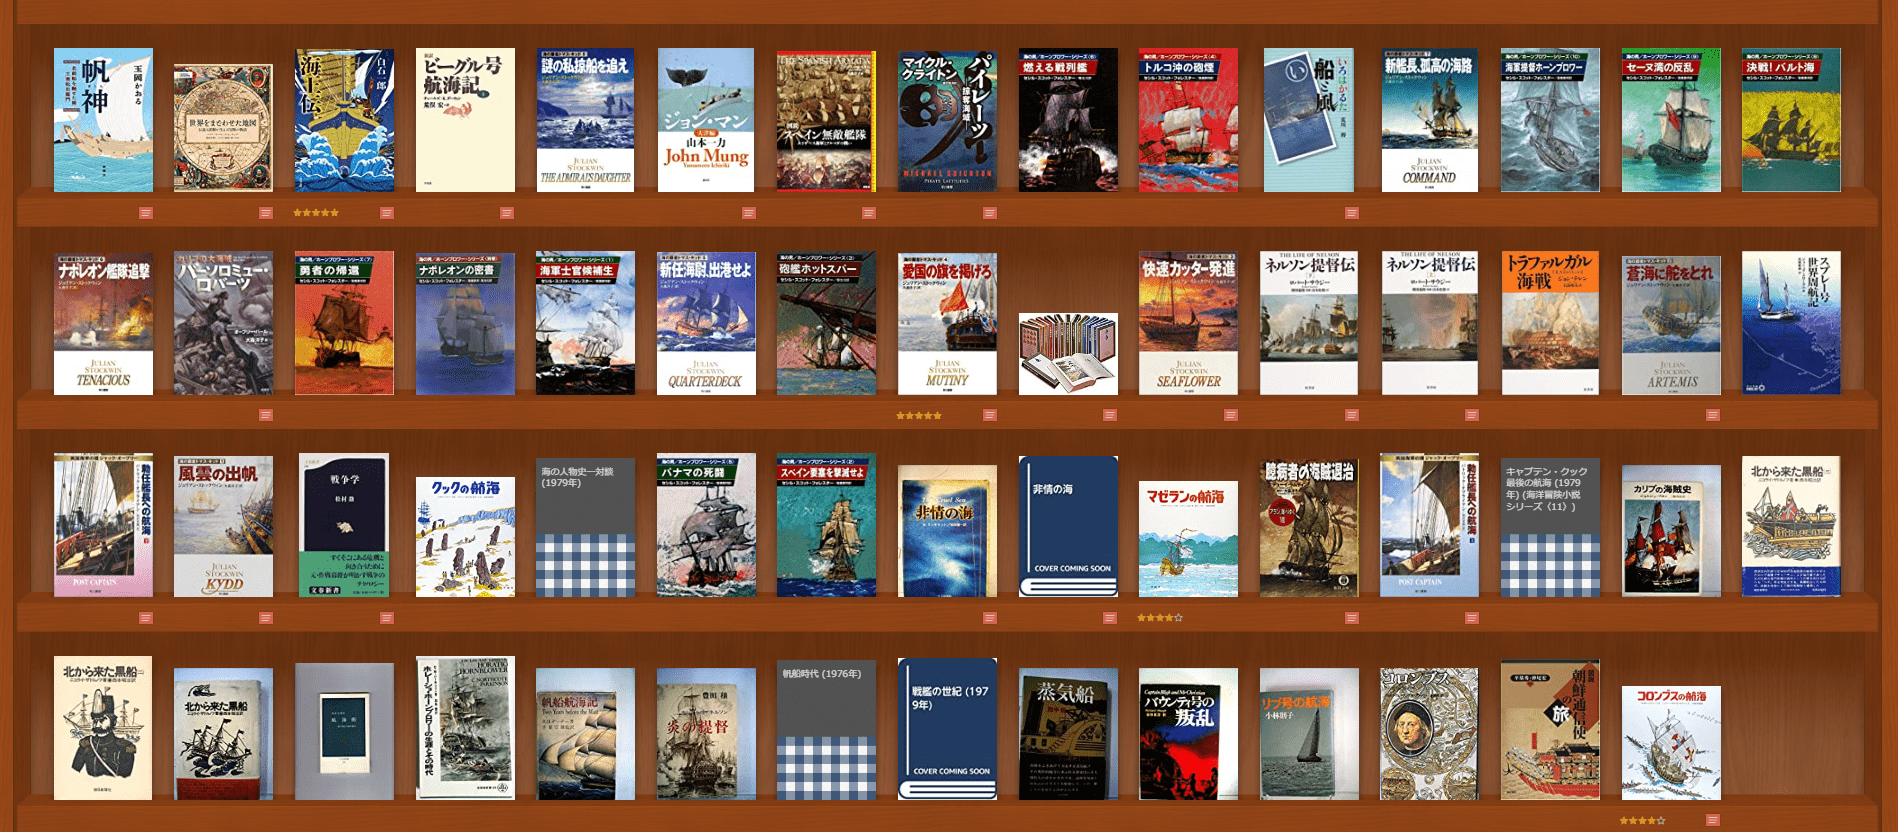Open 帆船航海記 book cover
1898x832 pixels.
coord(585,734)
